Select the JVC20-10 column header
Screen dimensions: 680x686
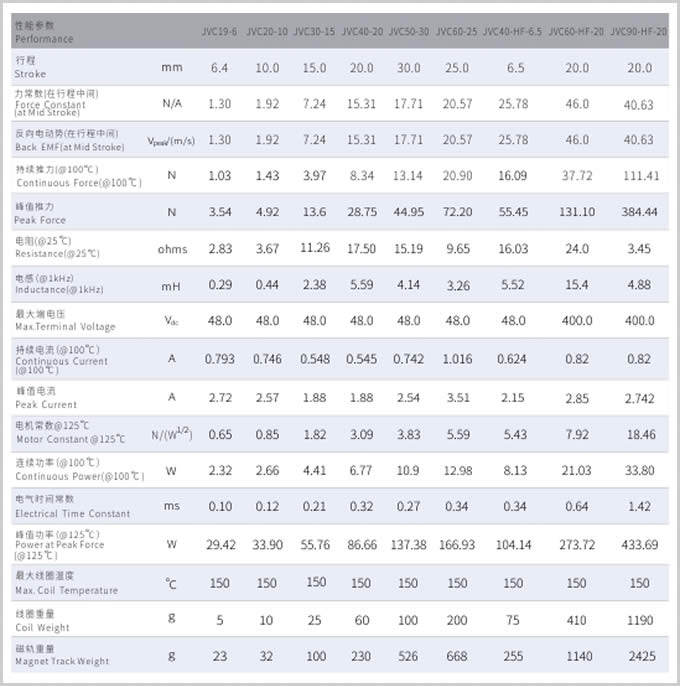(267, 32)
